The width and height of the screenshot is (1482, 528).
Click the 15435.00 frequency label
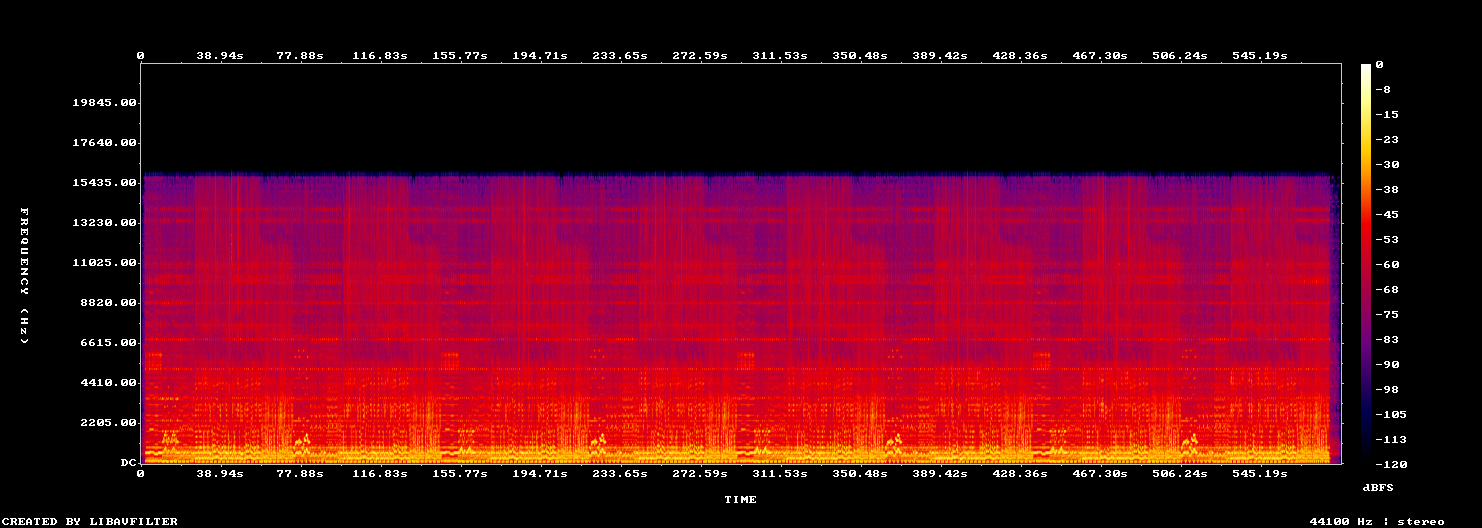point(104,182)
